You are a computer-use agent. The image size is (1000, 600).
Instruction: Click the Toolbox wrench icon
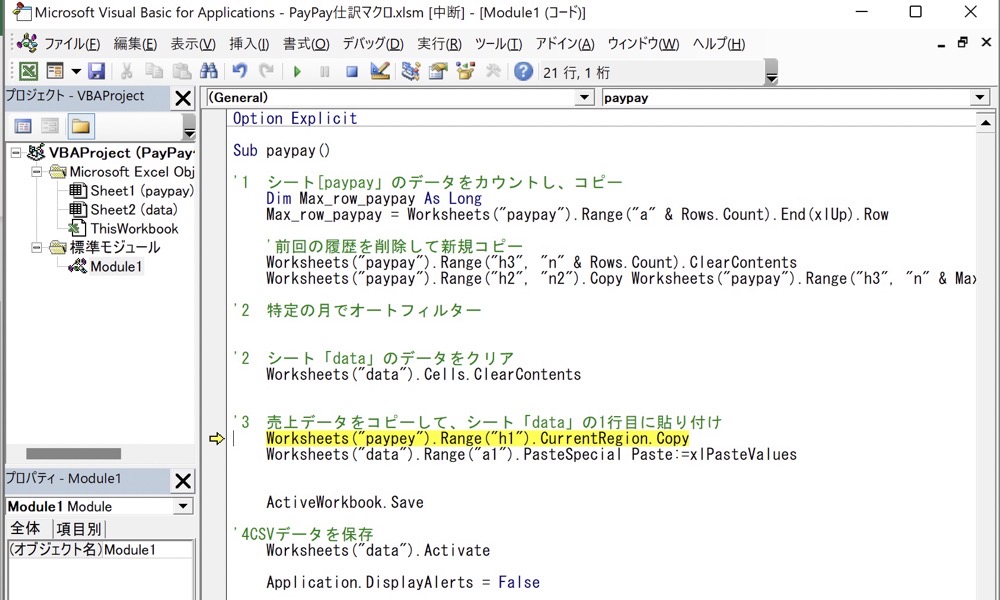[x=493, y=71]
